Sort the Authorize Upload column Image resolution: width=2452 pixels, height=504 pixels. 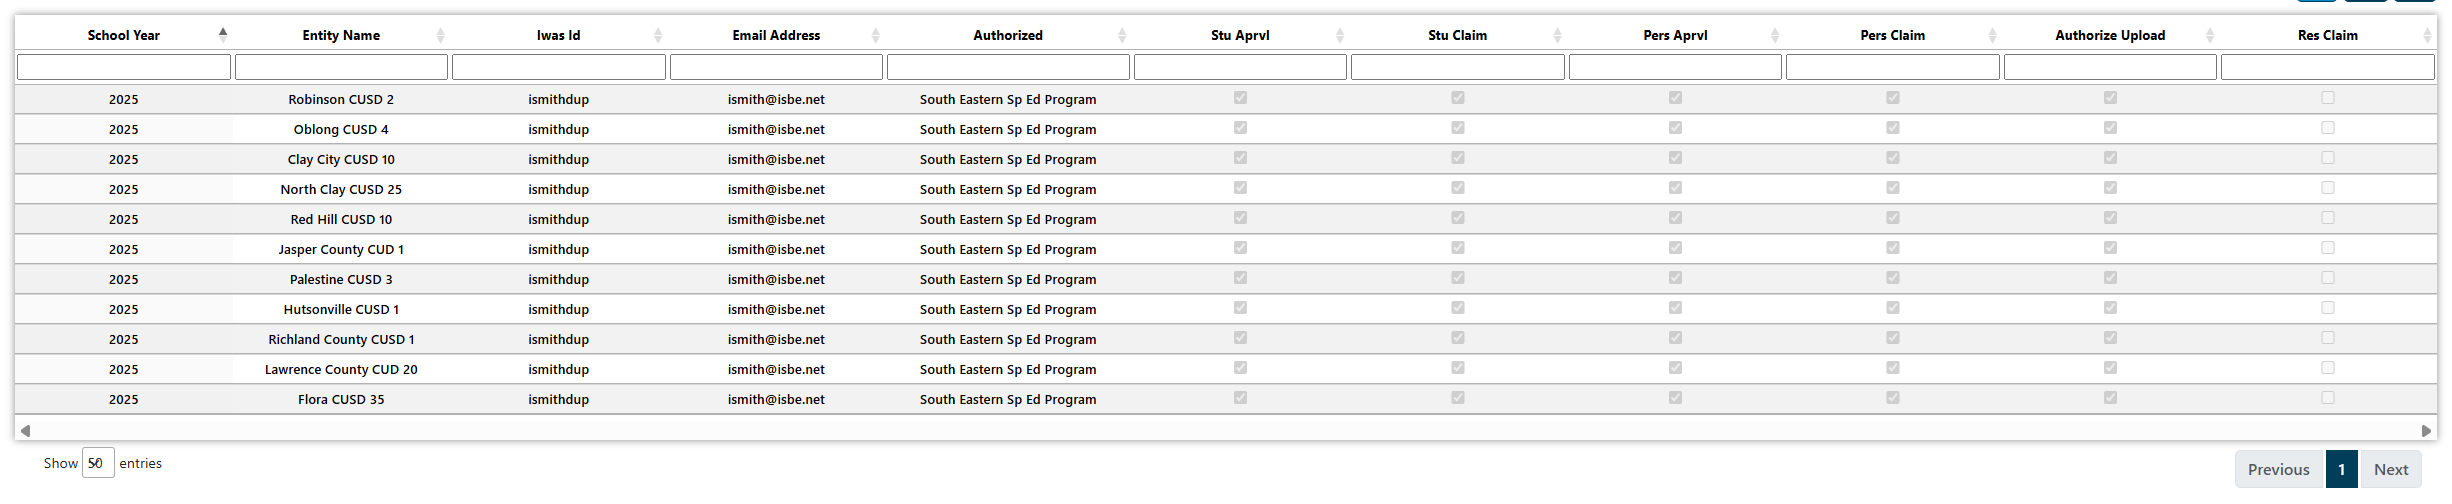(x=2210, y=35)
